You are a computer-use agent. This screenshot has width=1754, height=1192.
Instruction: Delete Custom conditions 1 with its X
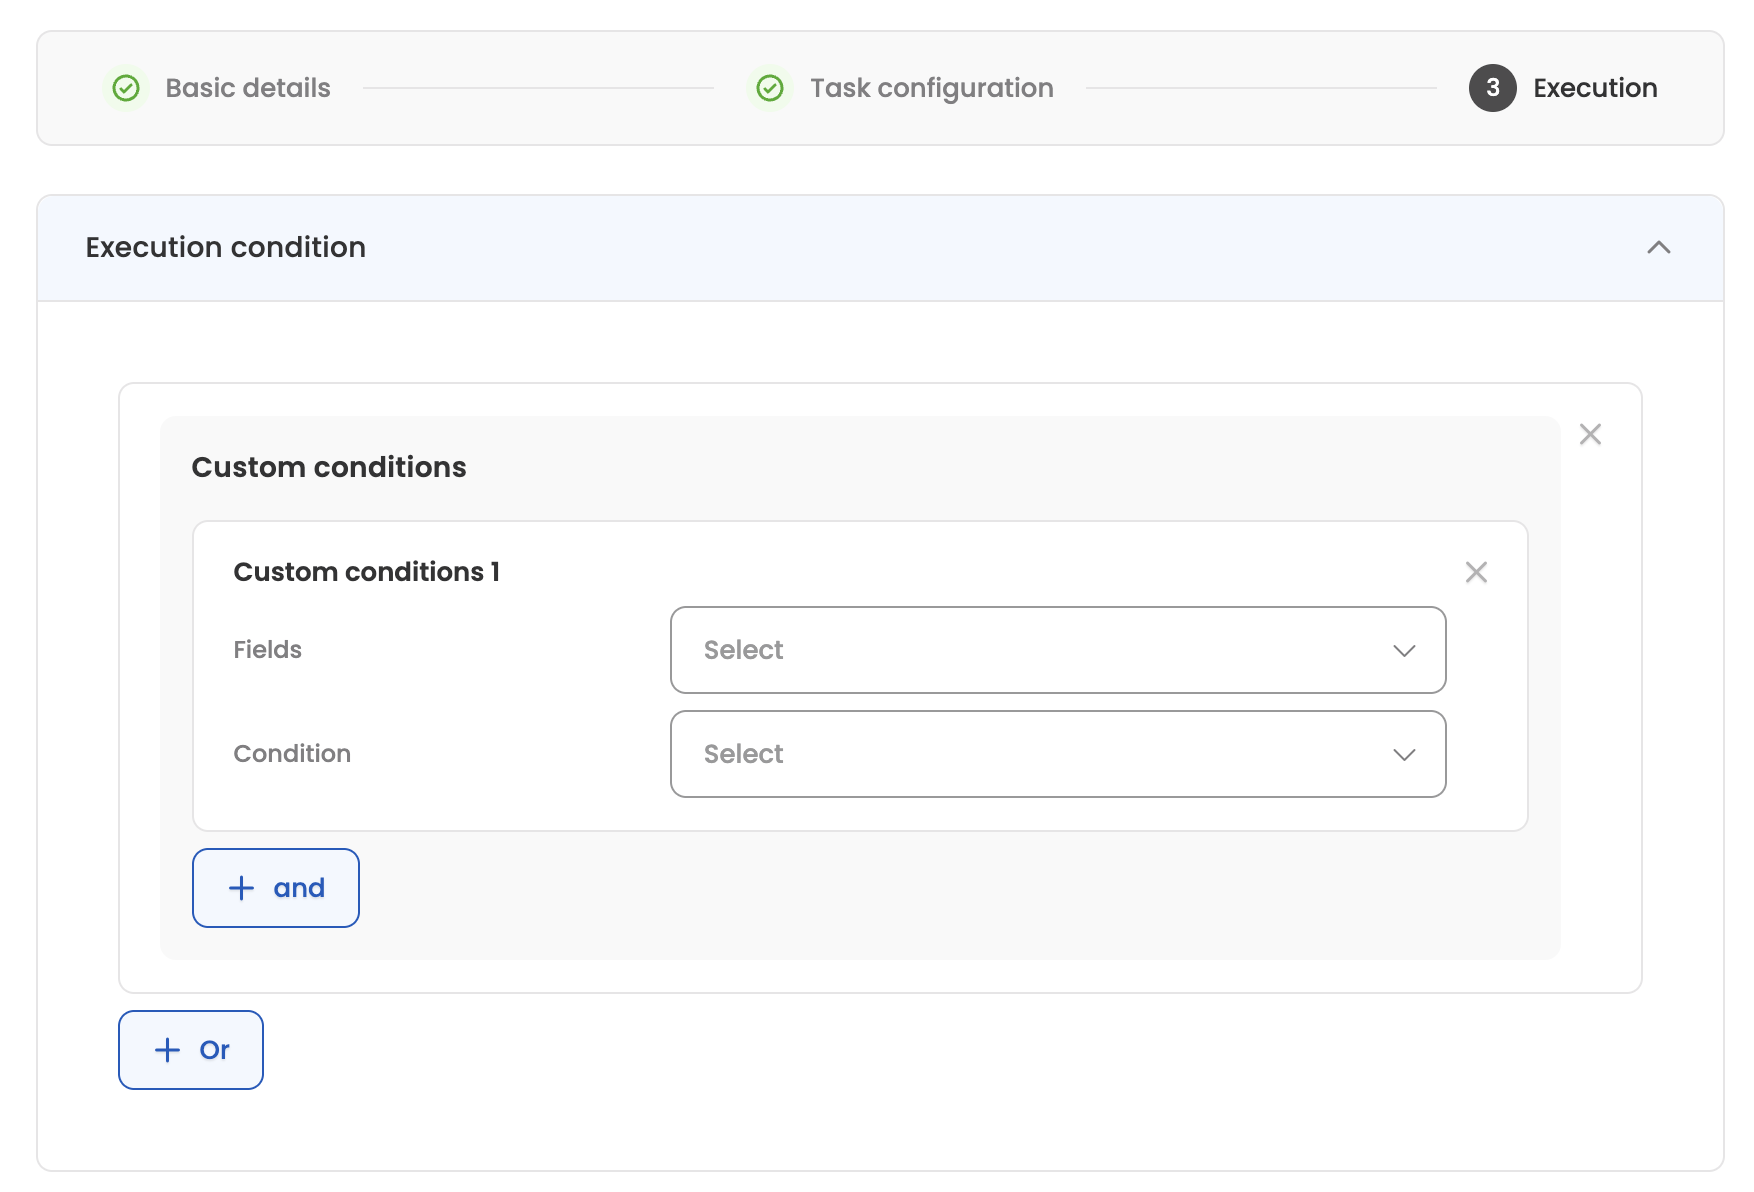point(1476,572)
